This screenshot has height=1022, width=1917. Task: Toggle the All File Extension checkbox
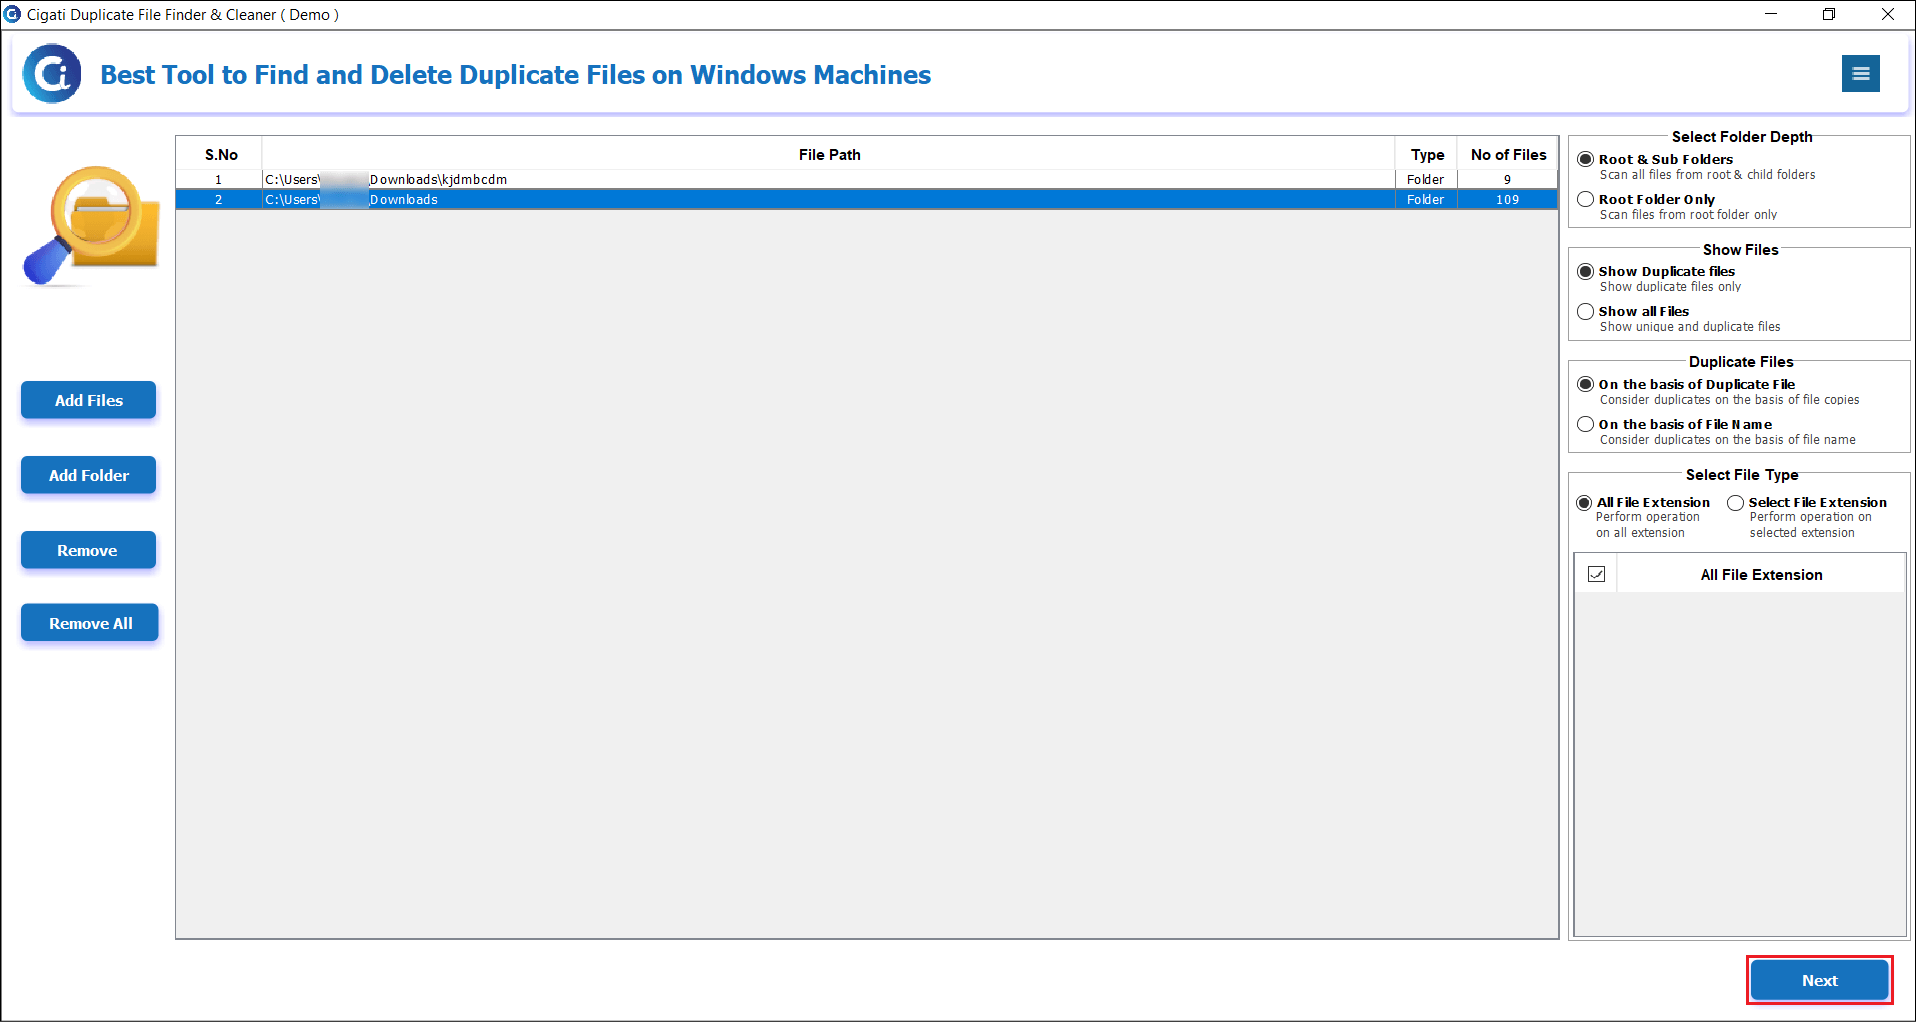coord(1596,574)
